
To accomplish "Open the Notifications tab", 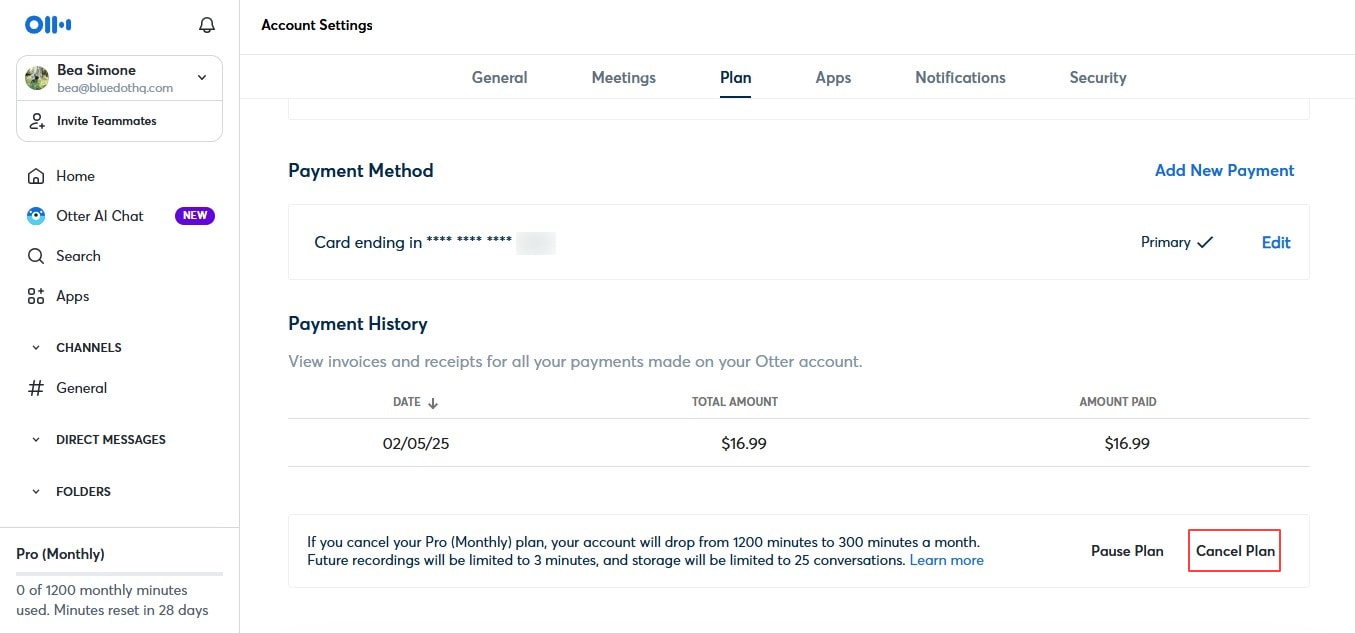I will tap(960, 77).
